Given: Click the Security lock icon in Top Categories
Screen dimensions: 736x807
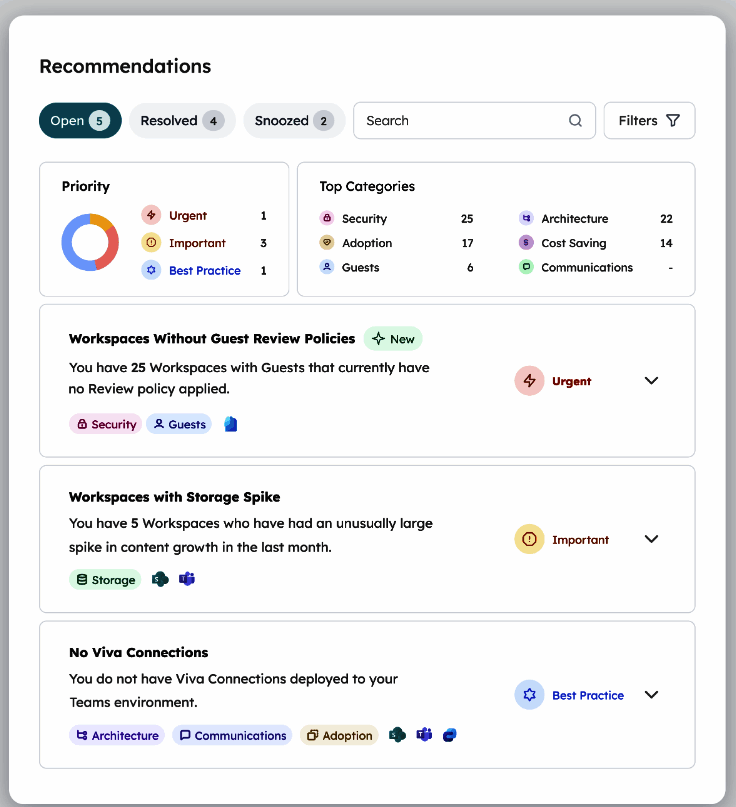Looking at the screenshot, I should pos(327,218).
